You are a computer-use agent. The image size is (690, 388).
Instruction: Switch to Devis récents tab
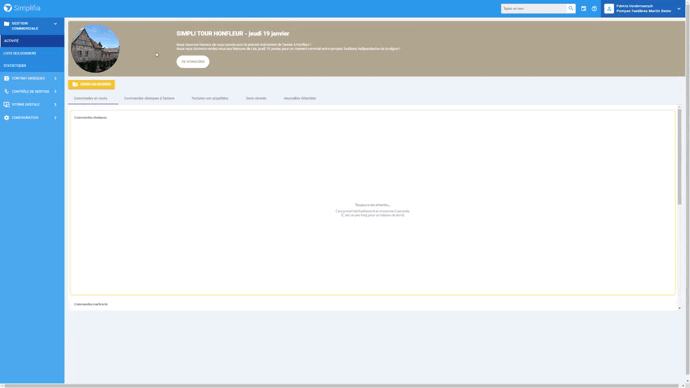point(256,98)
